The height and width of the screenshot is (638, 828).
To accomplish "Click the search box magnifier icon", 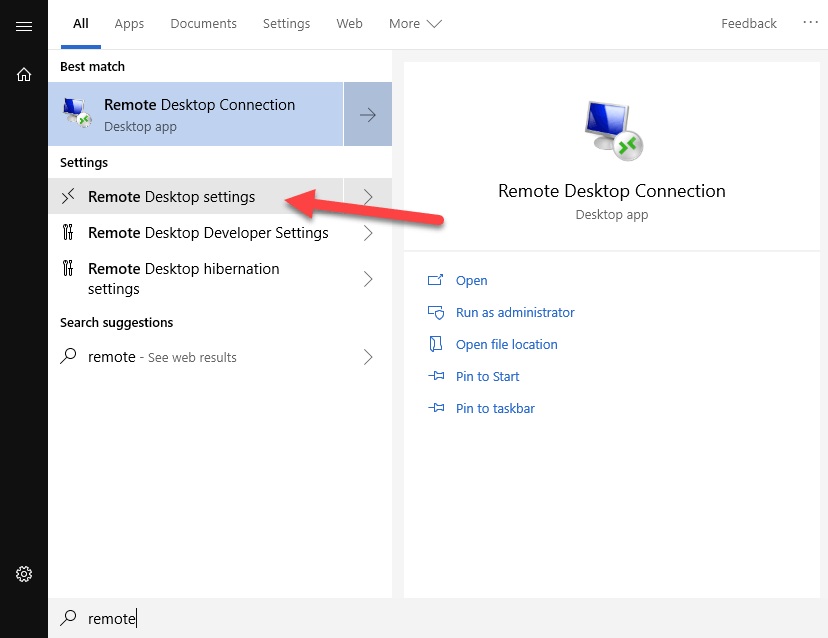I will (x=68, y=618).
